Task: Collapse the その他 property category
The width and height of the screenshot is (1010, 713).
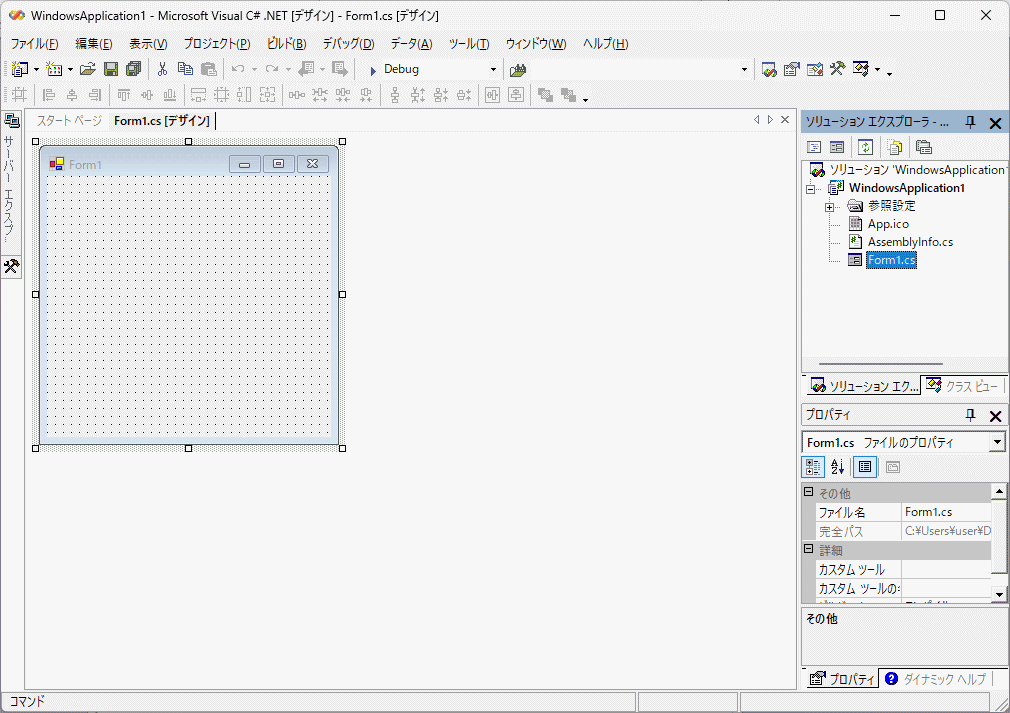Action: point(808,491)
